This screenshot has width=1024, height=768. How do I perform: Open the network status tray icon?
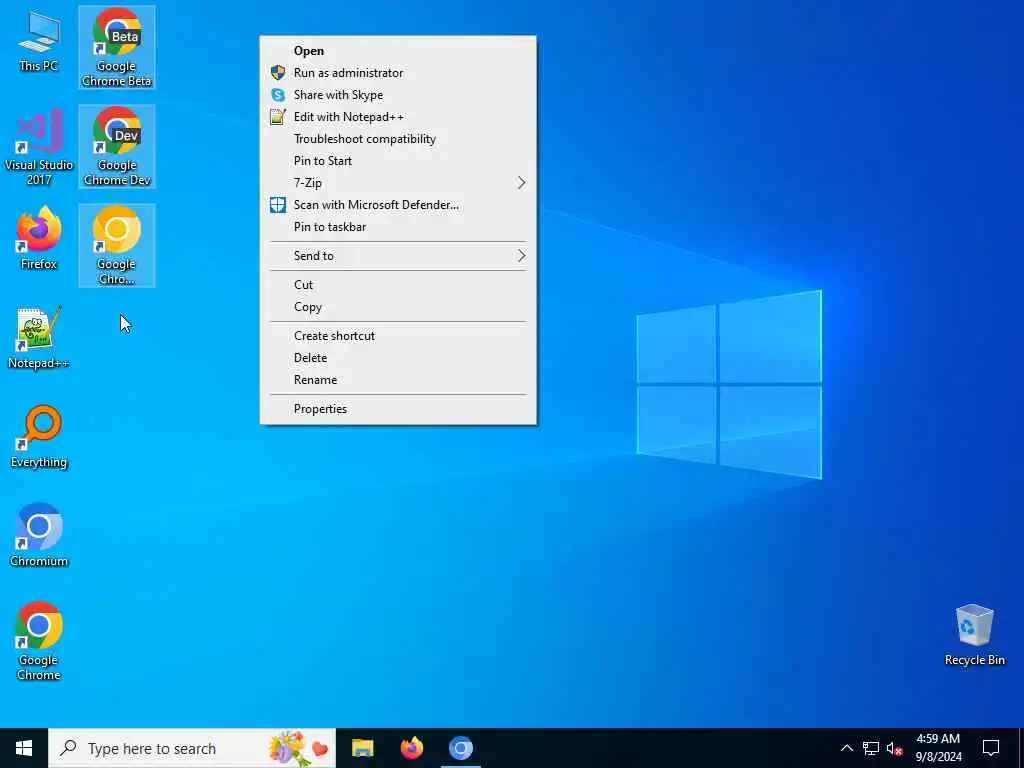(871, 748)
